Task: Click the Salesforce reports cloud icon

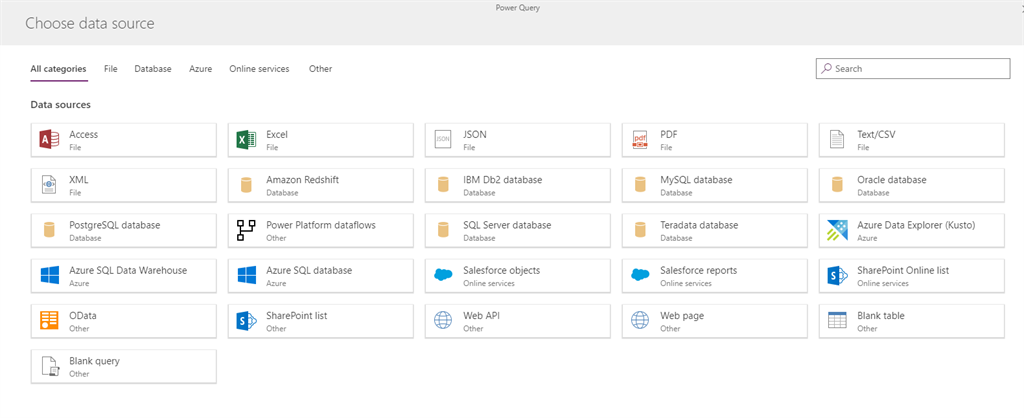Action: tap(640, 275)
